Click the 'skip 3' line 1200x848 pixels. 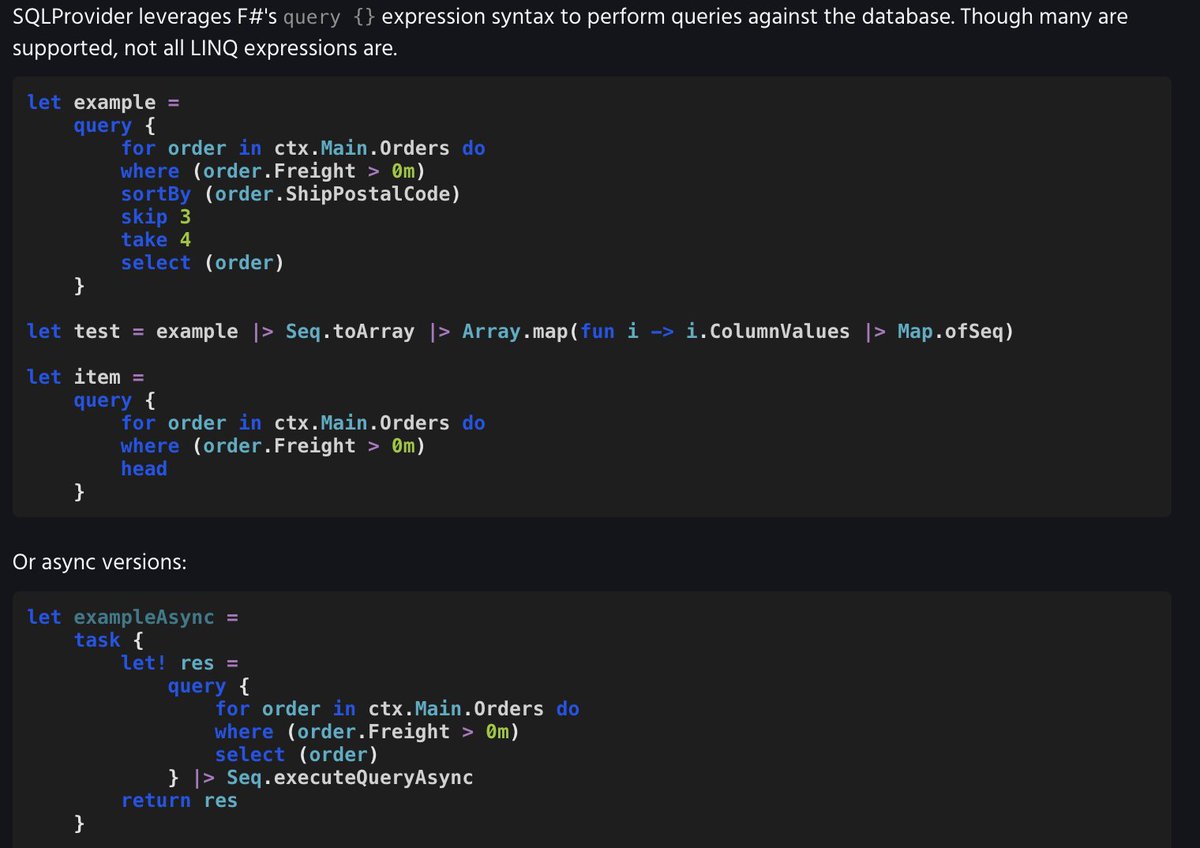pos(156,217)
